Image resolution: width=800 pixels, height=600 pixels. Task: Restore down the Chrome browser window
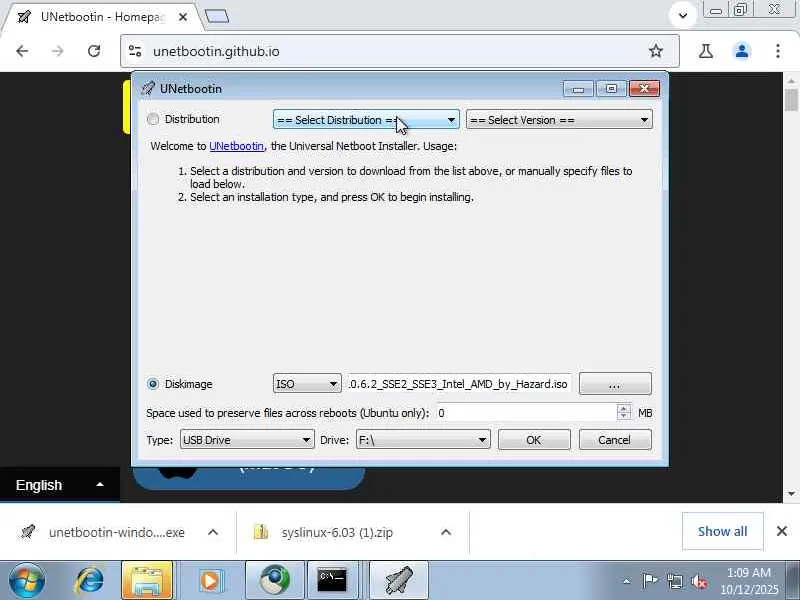point(740,10)
